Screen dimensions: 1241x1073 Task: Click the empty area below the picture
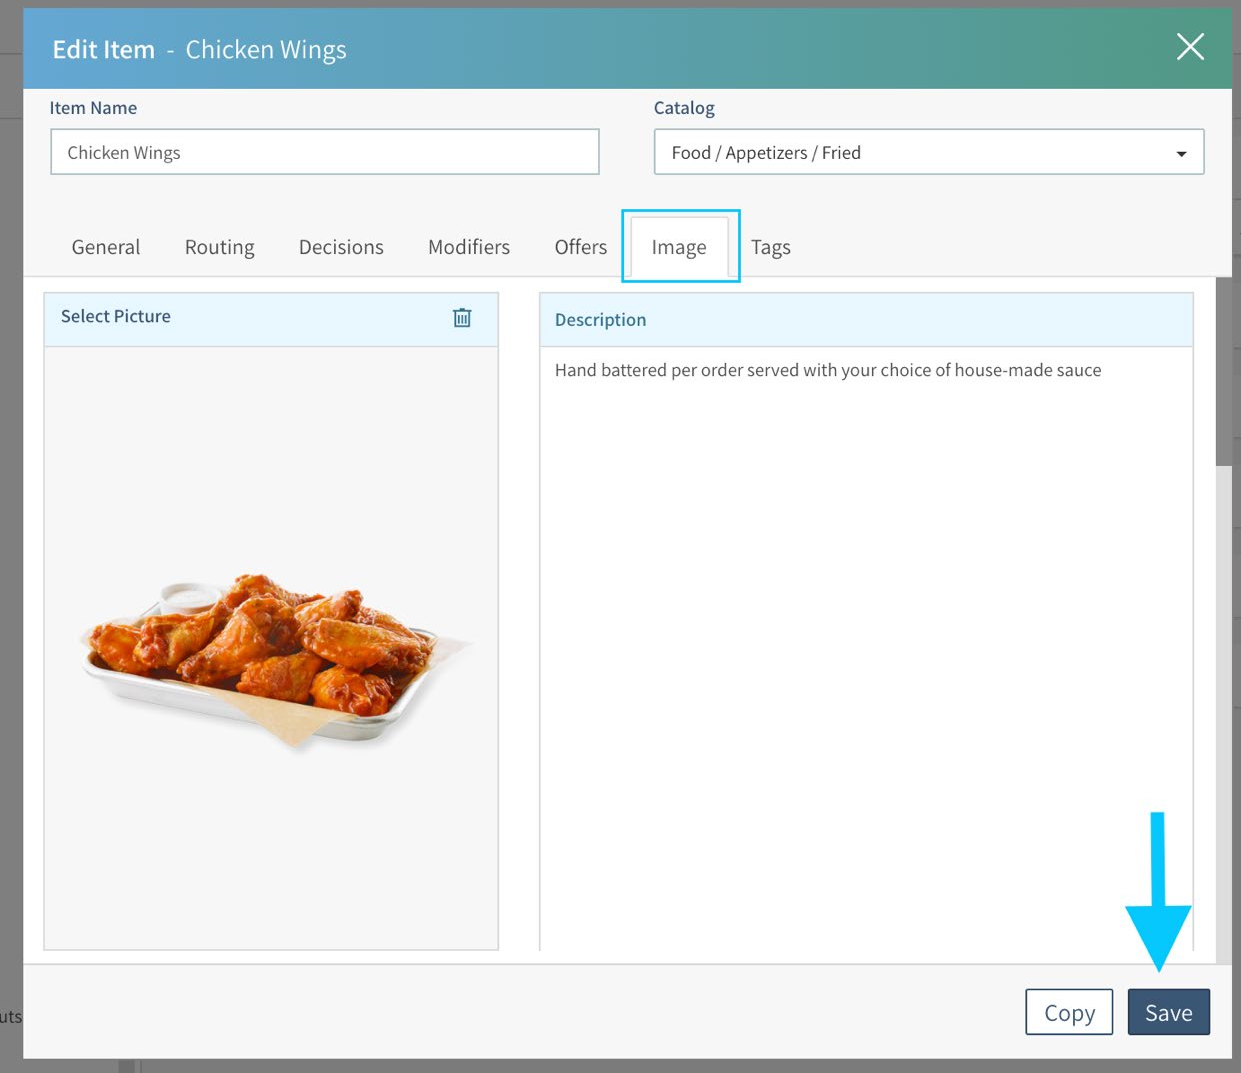pyautogui.click(x=270, y=860)
